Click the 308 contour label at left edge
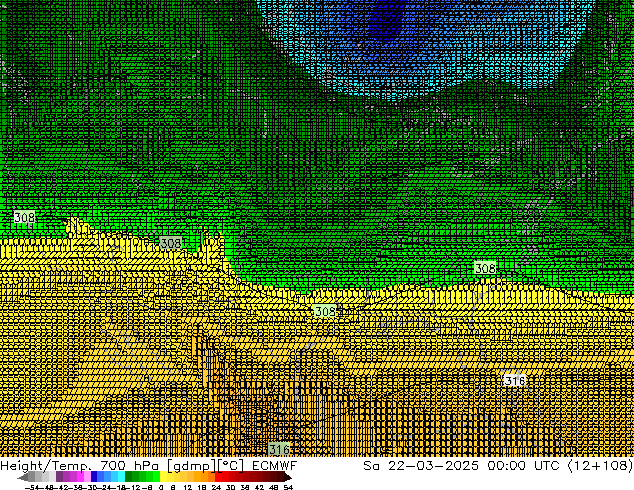 click(24, 217)
